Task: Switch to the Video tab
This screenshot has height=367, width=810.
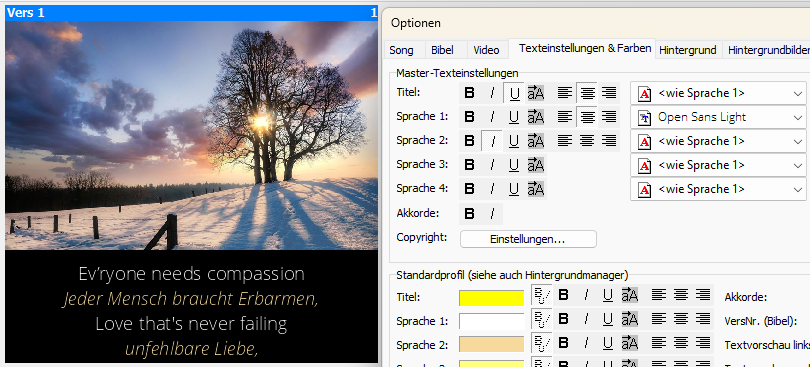Action: (487, 50)
